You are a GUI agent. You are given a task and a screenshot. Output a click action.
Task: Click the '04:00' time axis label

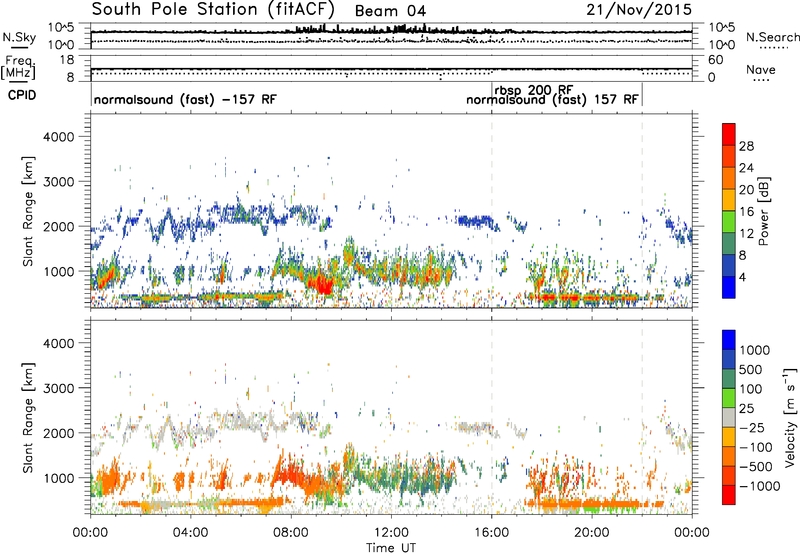190,533
